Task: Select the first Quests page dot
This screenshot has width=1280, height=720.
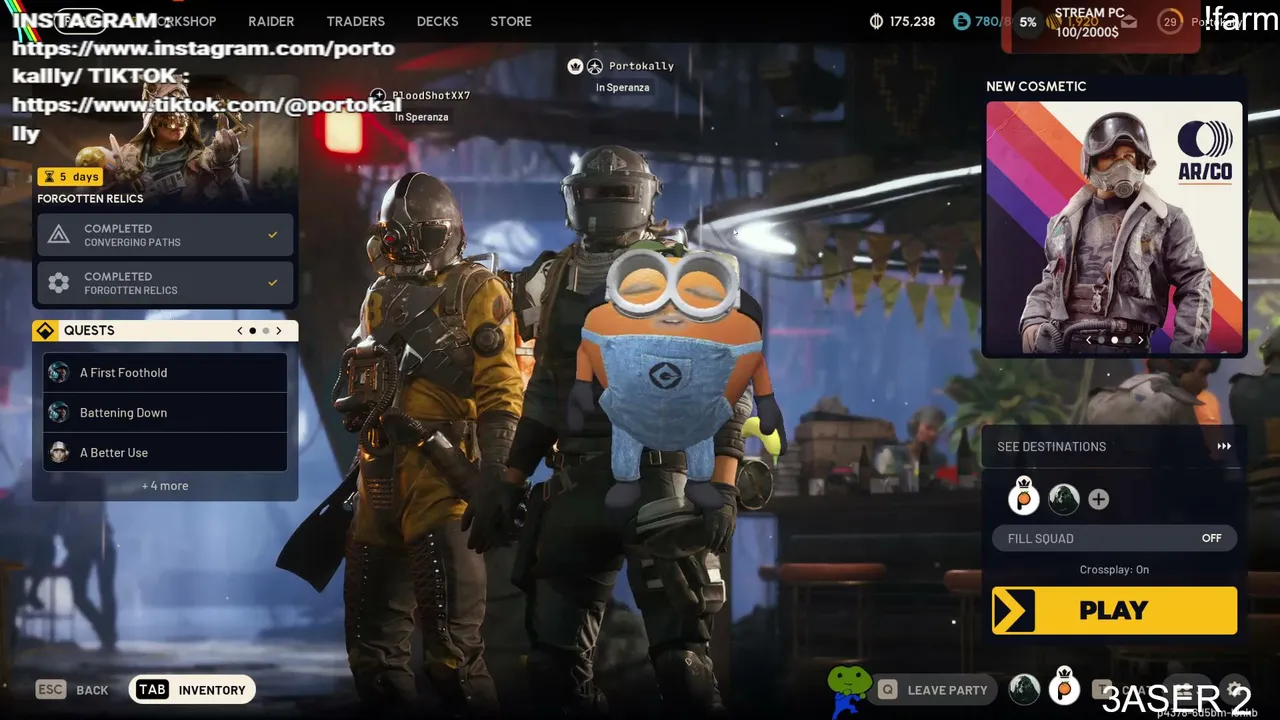Action: point(252,331)
